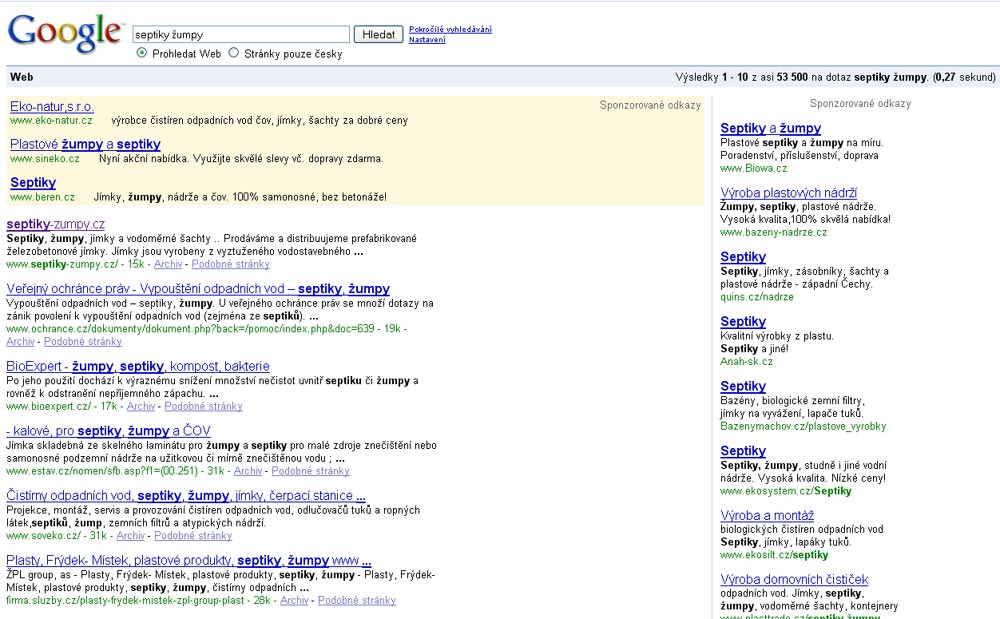Image resolution: width=1000 pixels, height=619 pixels.
Task: Open the Septiky ad from www.ekosystem.cz
Action: pos(743,451)
